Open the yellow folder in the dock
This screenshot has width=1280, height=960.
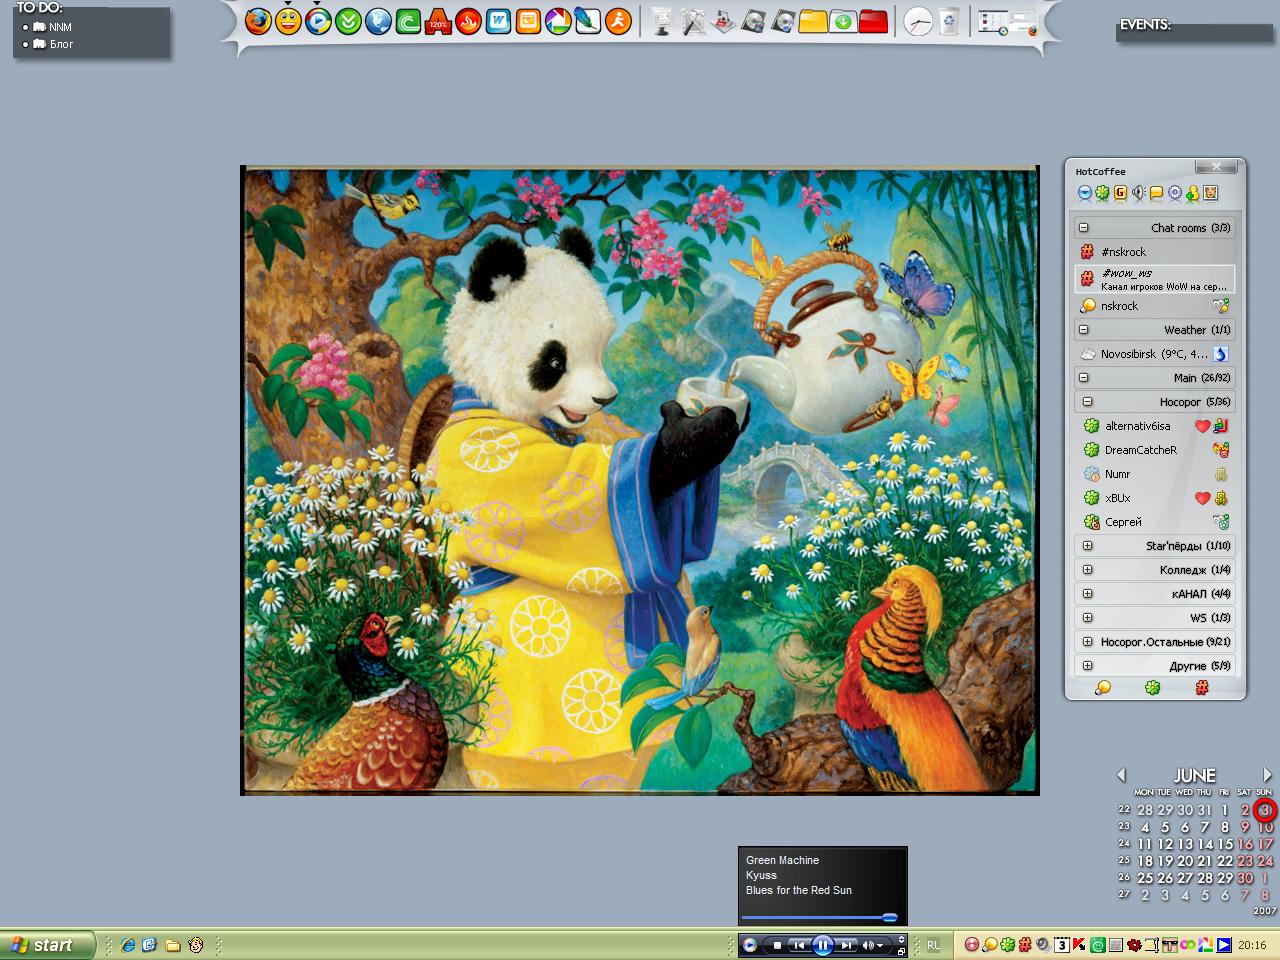812,21
